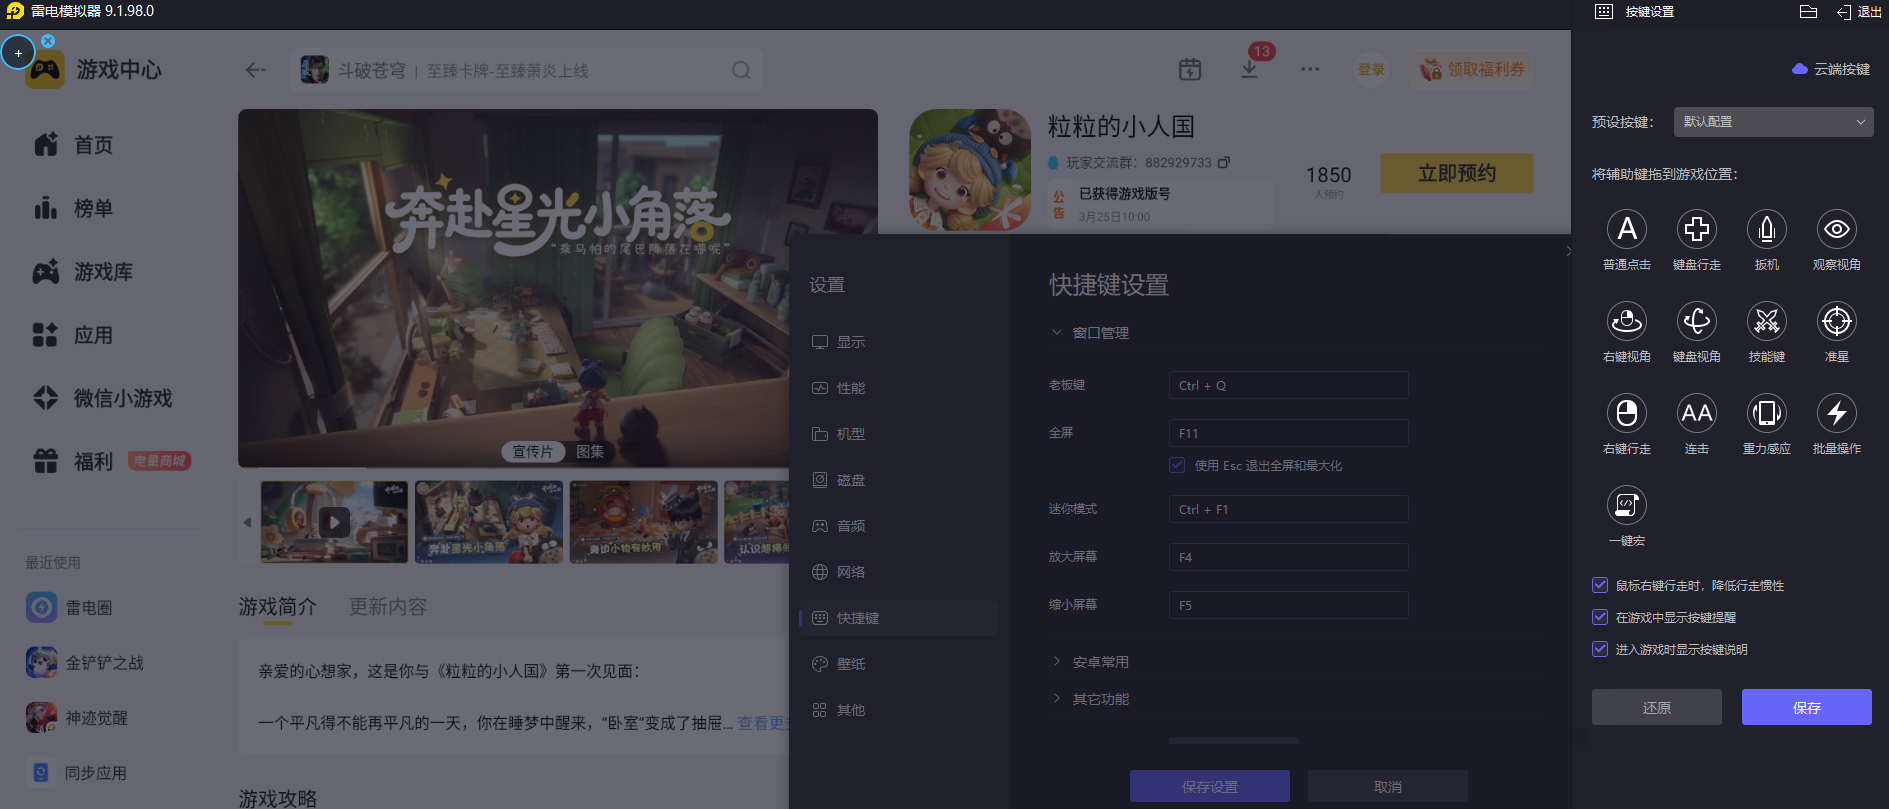
Task: Click the blue 保存 button
Action: pos(1807,707)
